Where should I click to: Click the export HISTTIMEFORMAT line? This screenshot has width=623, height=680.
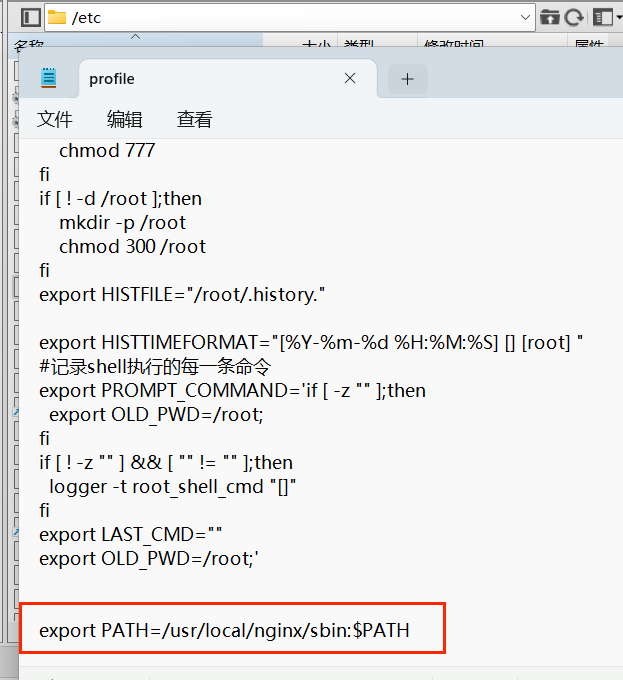coord(311,343)
